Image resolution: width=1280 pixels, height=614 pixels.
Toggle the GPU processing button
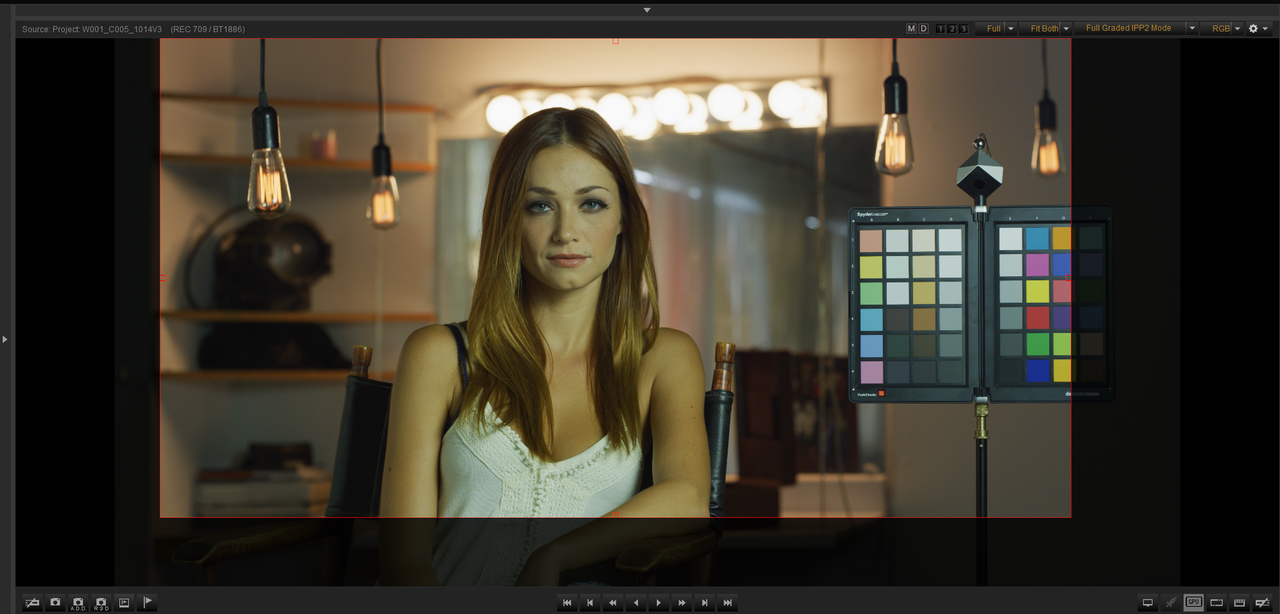[x=1194, y=603]
